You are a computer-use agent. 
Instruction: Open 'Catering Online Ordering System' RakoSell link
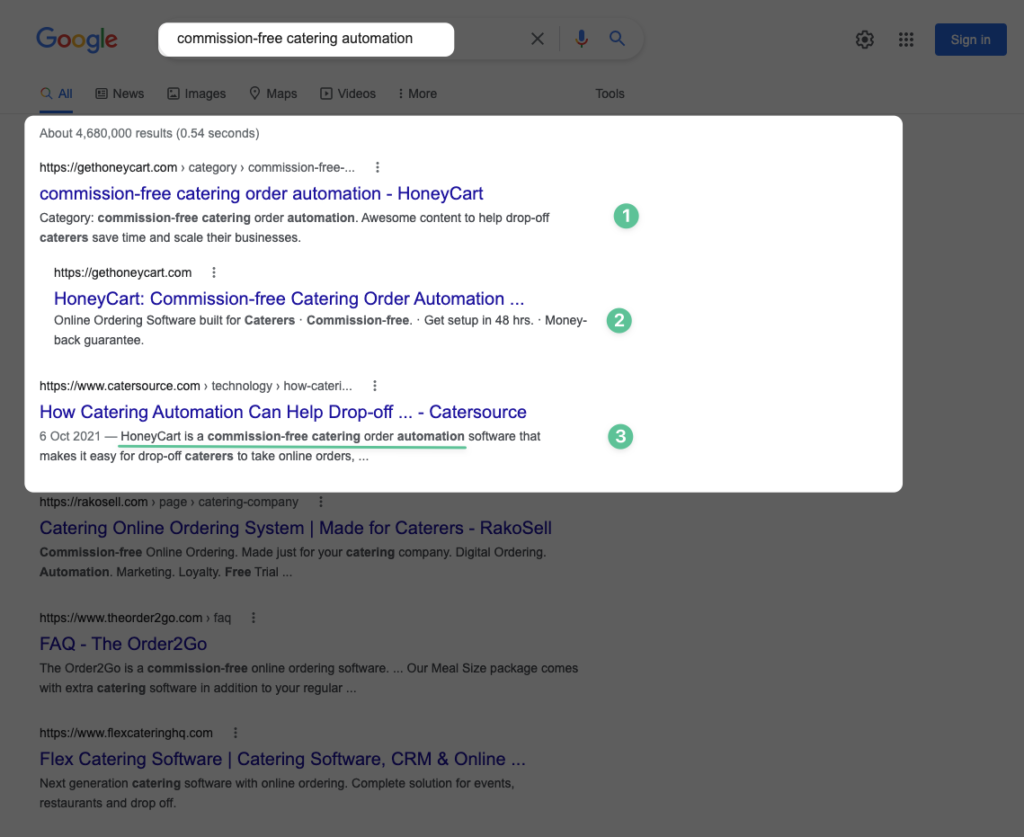click(295, 528)
